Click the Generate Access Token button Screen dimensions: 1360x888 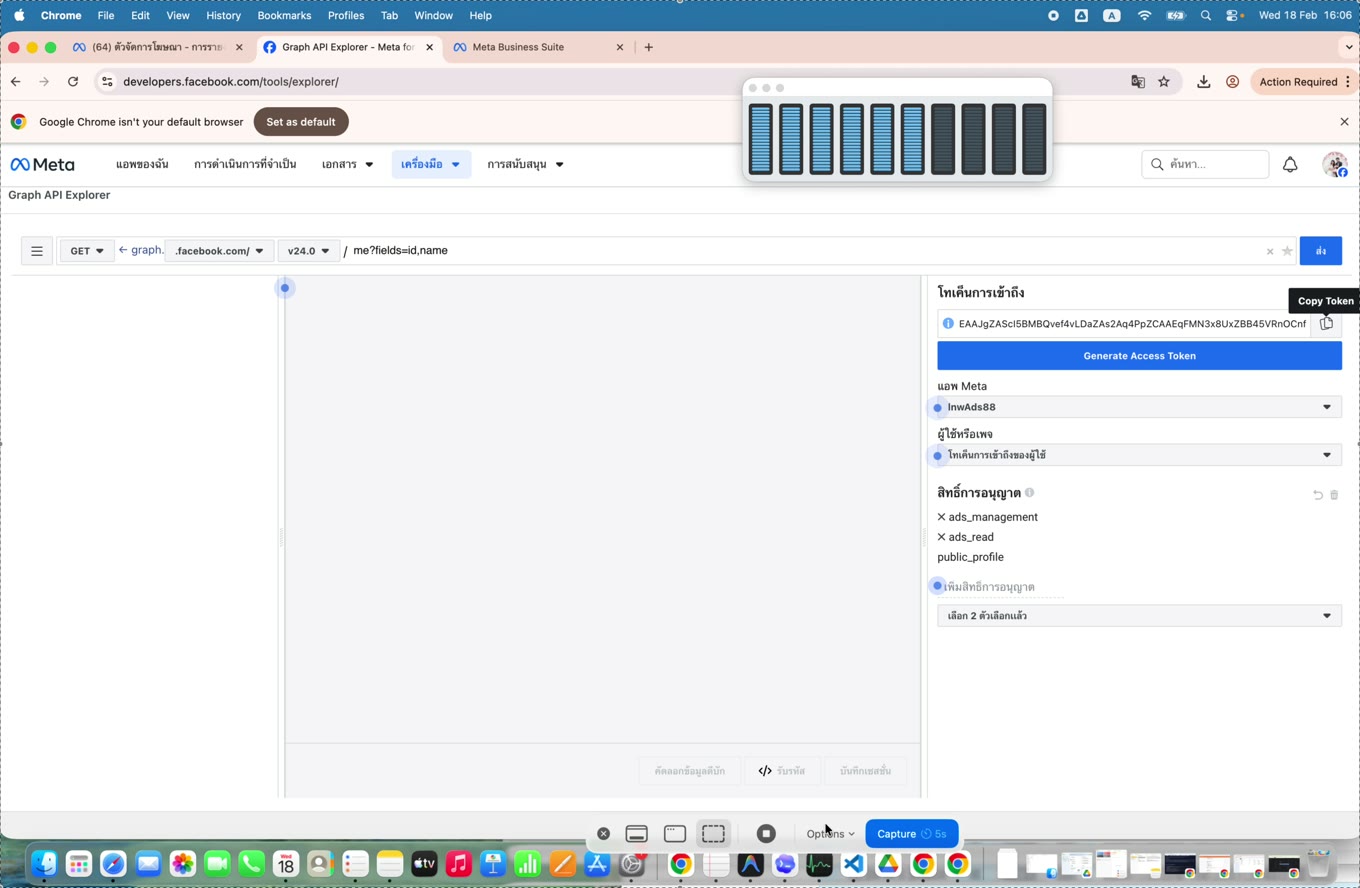pyautogui.click(x=1139, y=356)
